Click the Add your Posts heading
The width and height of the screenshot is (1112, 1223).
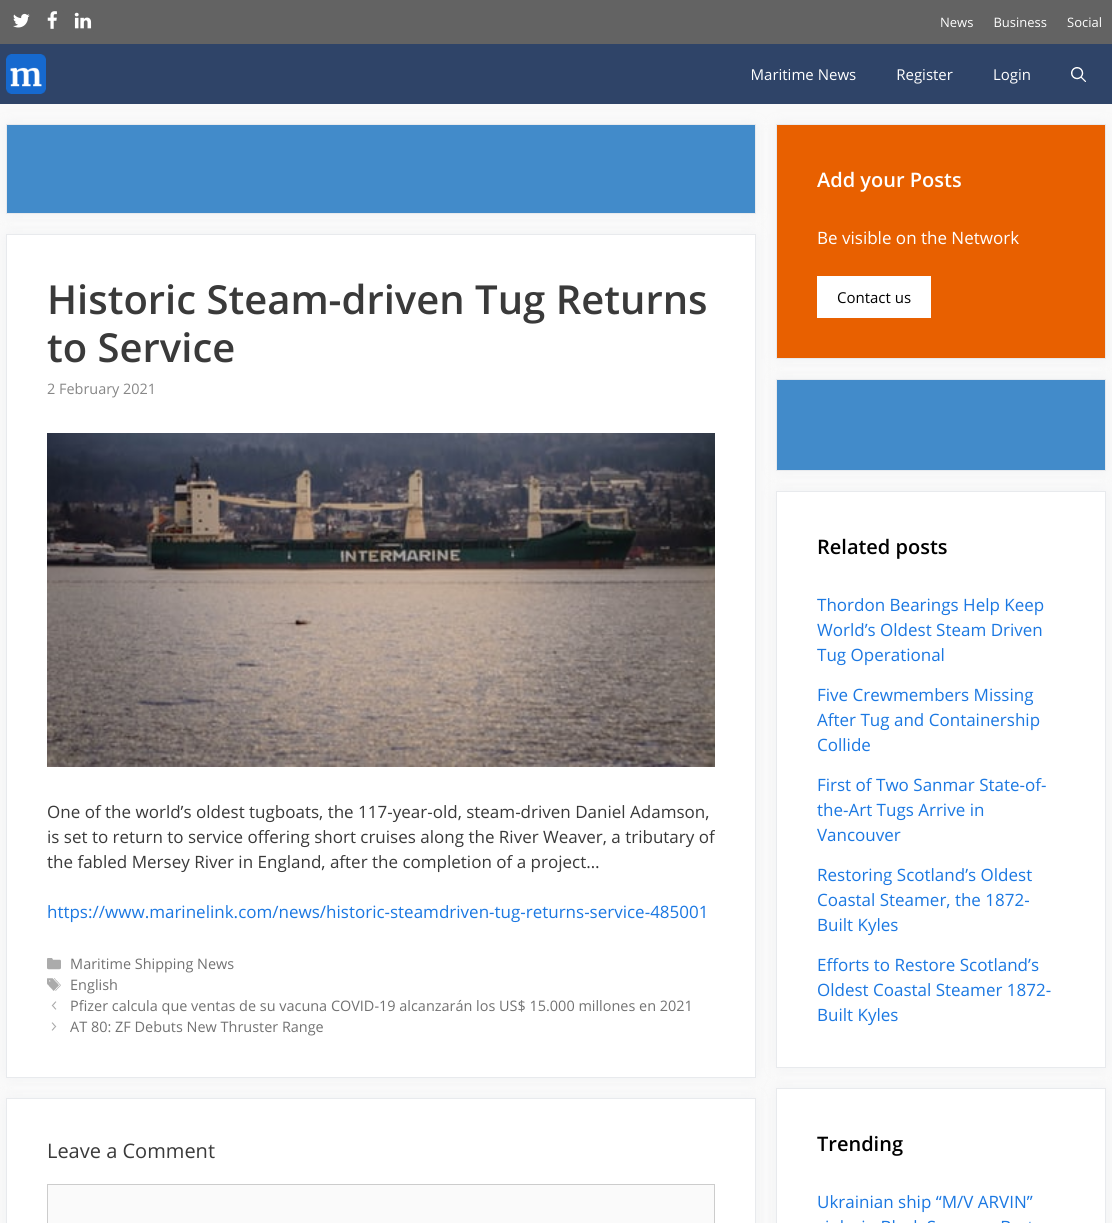pos(889,180)
